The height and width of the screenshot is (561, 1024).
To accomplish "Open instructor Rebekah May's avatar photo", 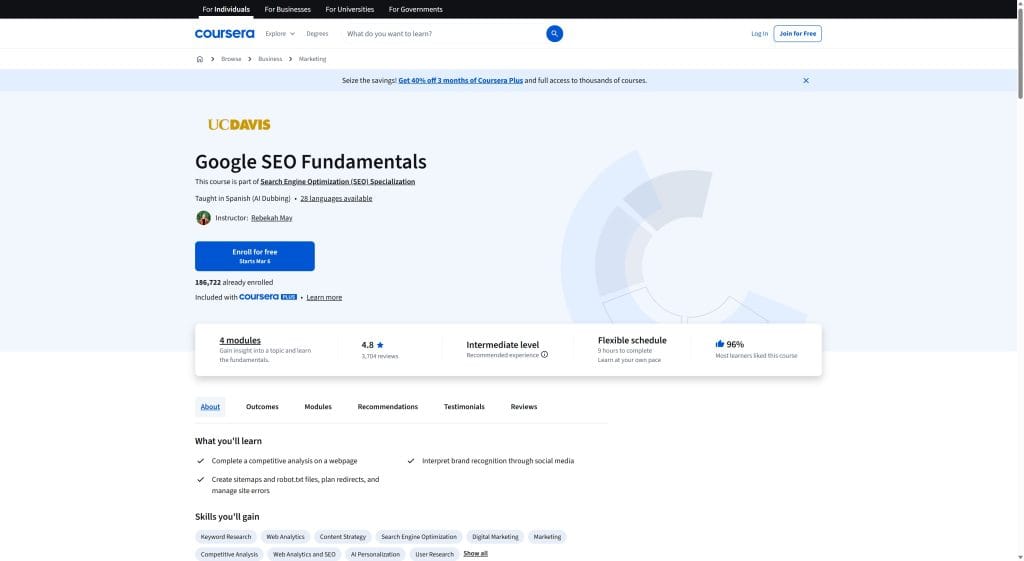I will point(203,217).
